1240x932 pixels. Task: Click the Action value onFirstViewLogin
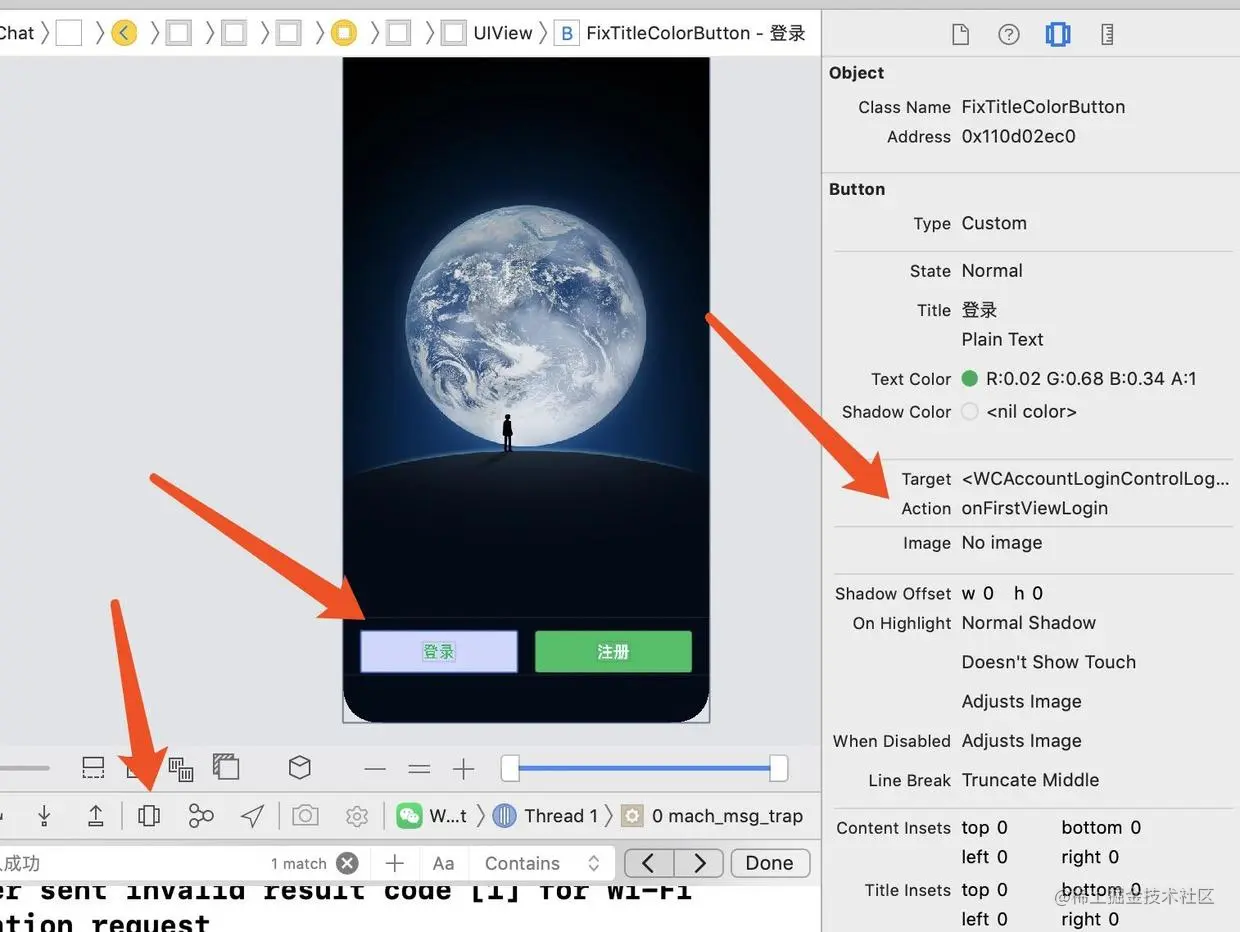click(x=1035, y=508)
